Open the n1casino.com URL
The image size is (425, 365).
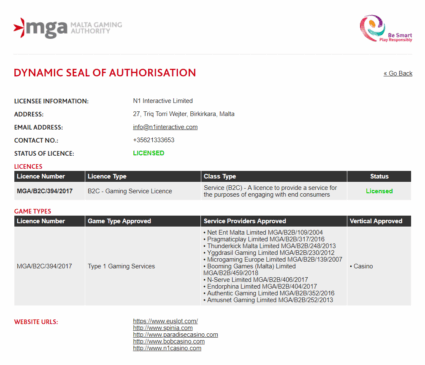167,348
